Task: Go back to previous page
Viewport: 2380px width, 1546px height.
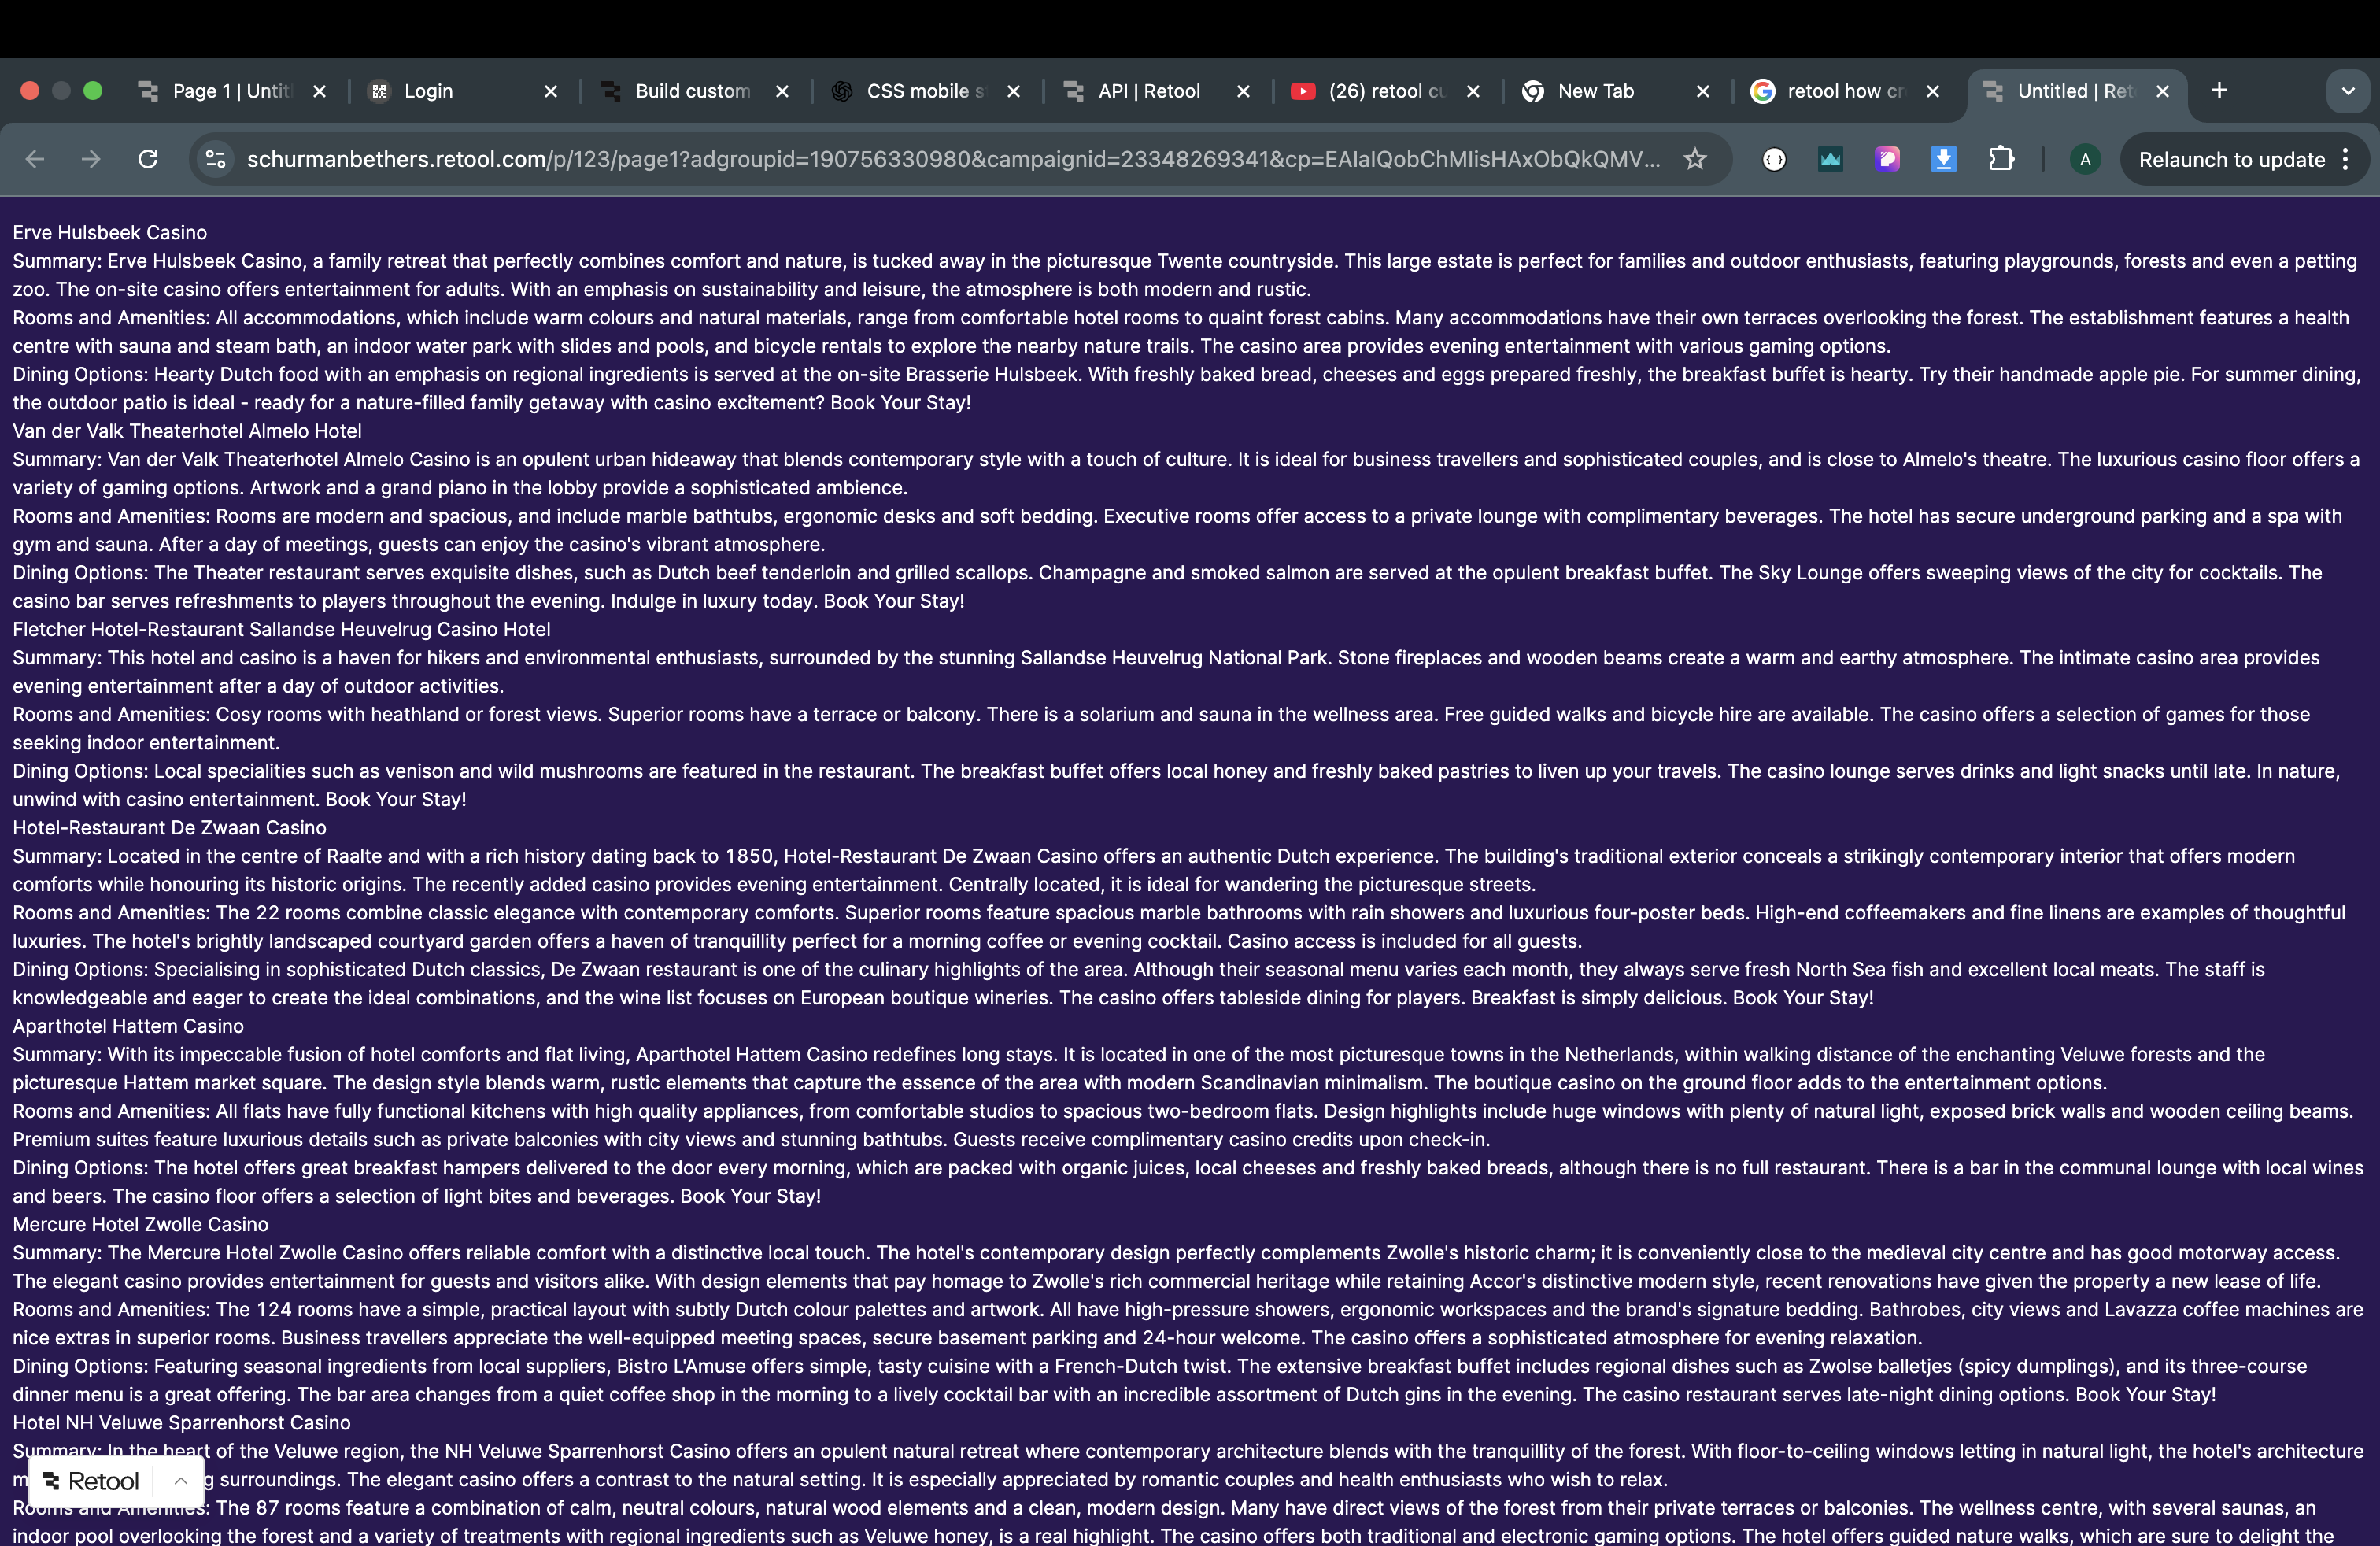Action: (35, 159)
